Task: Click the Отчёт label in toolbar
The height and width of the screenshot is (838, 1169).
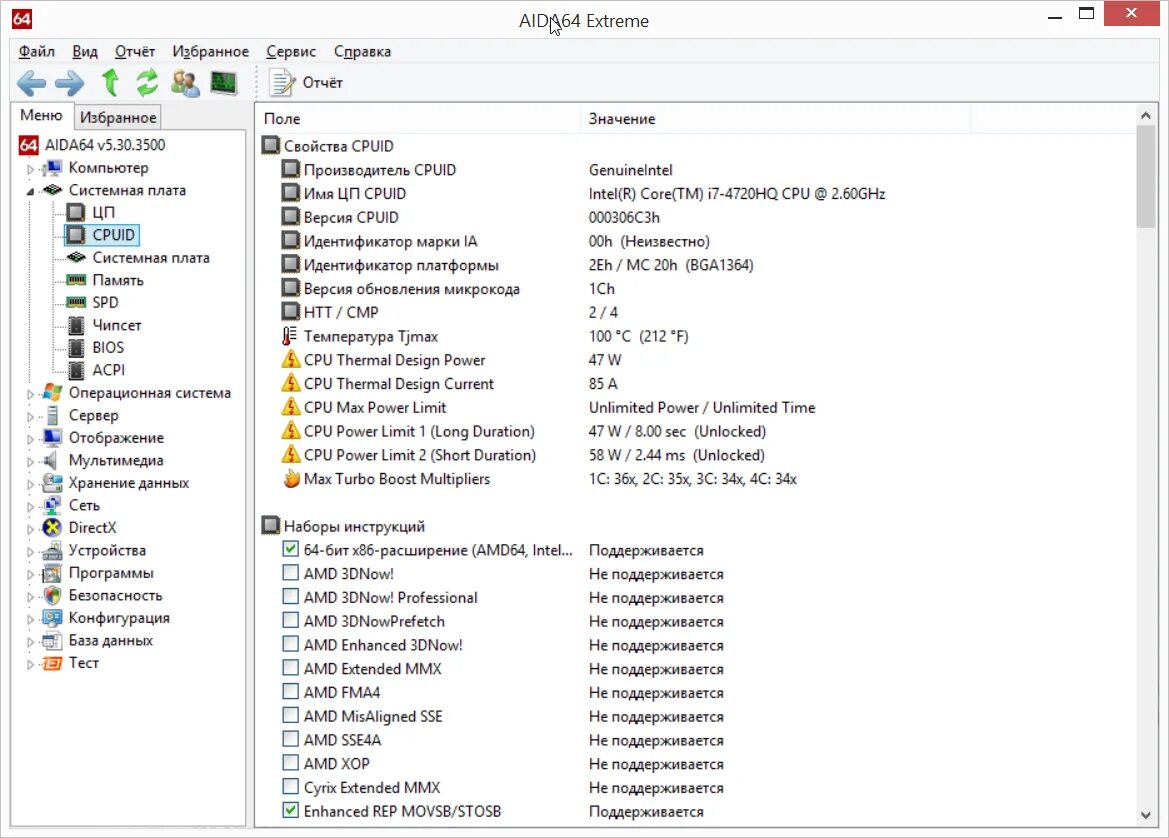Action: 323,83
